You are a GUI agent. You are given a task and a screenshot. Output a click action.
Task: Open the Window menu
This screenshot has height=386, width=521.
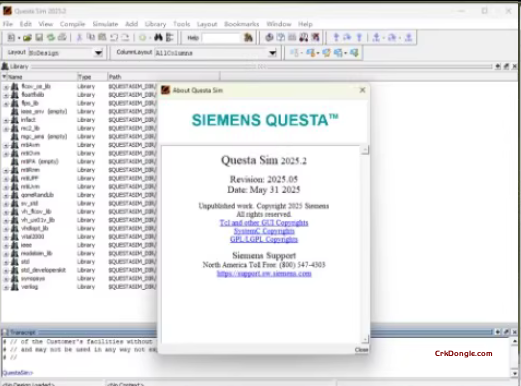[x=279, y=24]
